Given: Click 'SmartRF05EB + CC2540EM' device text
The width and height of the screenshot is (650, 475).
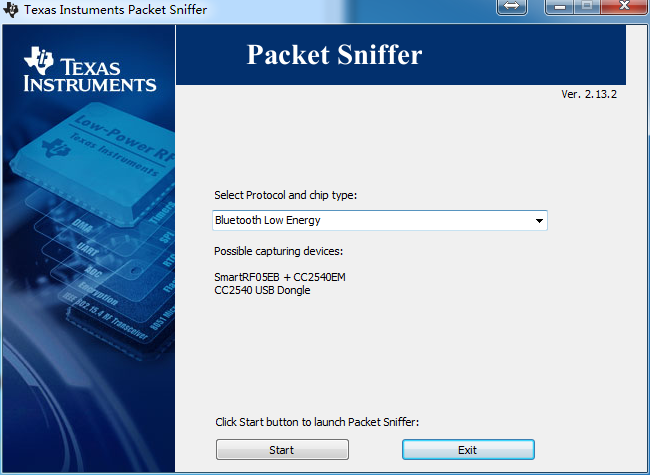Looking at the screenshot, I should 280,277.
